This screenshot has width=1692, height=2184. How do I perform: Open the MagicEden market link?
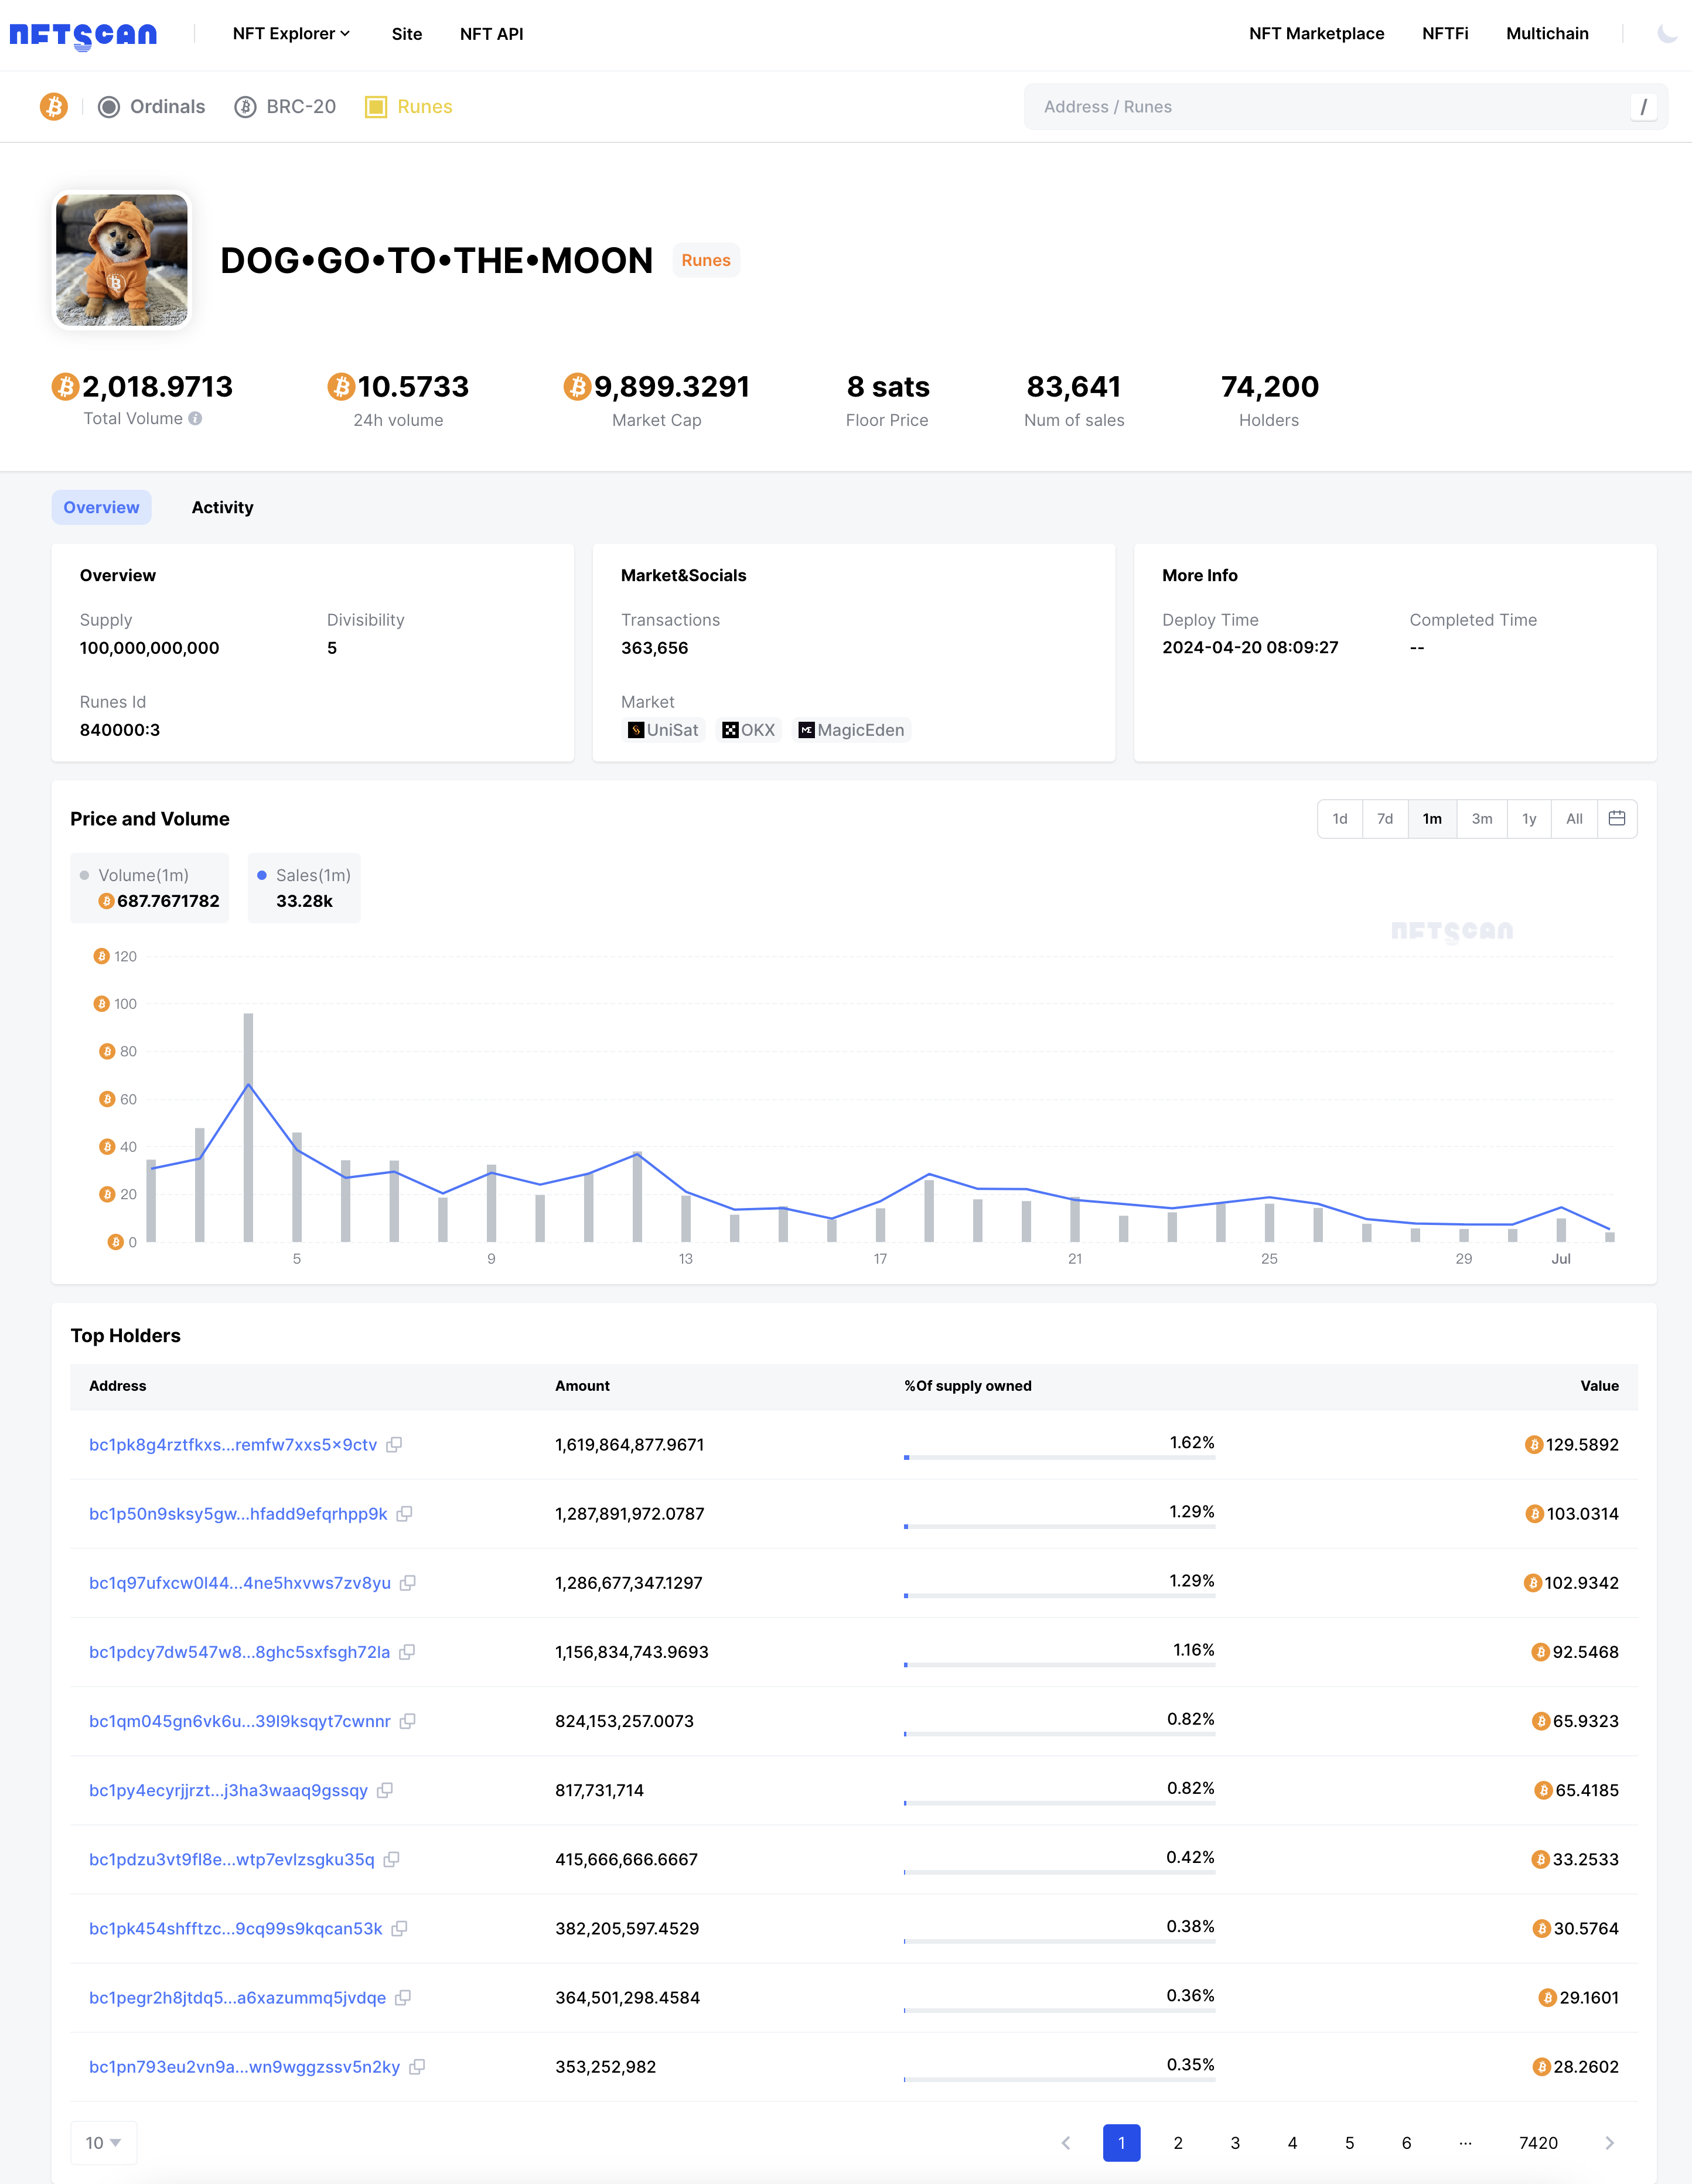pyautogui.click(x=851, y=731)
